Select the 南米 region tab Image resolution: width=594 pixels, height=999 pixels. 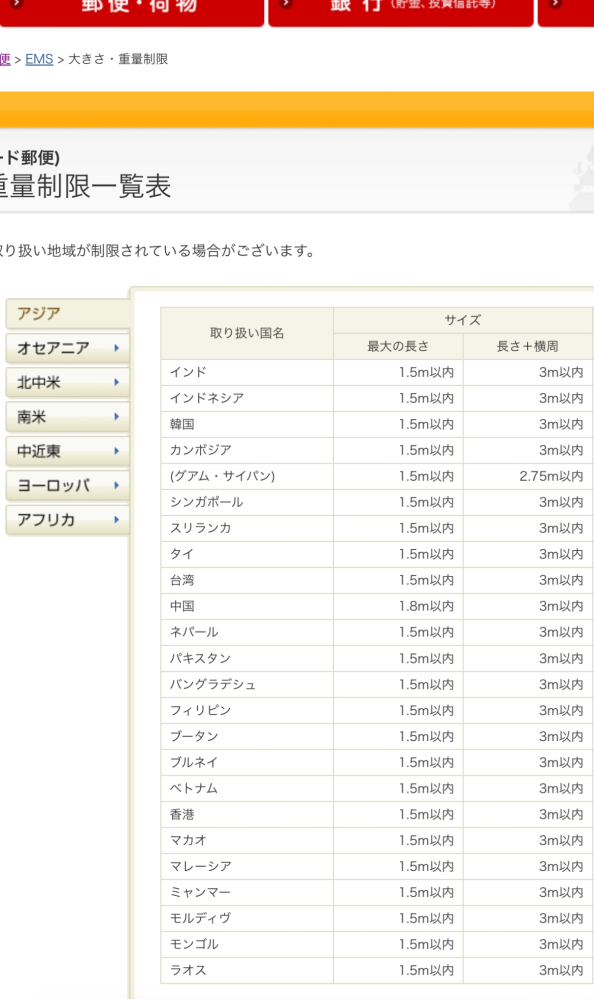(x=68, y=417)
